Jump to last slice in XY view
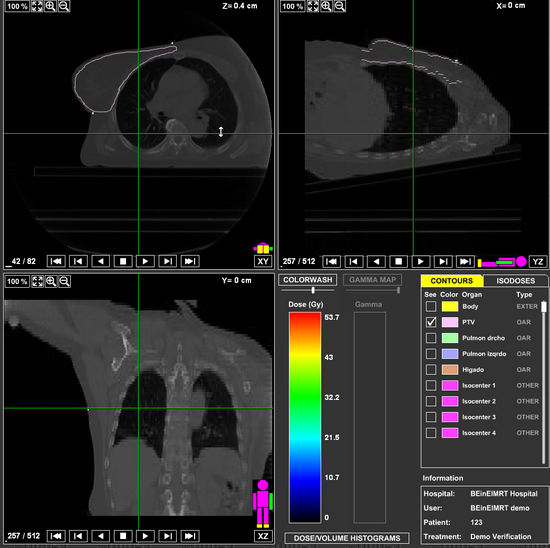The image size is (550, 548). click(190, 261)
